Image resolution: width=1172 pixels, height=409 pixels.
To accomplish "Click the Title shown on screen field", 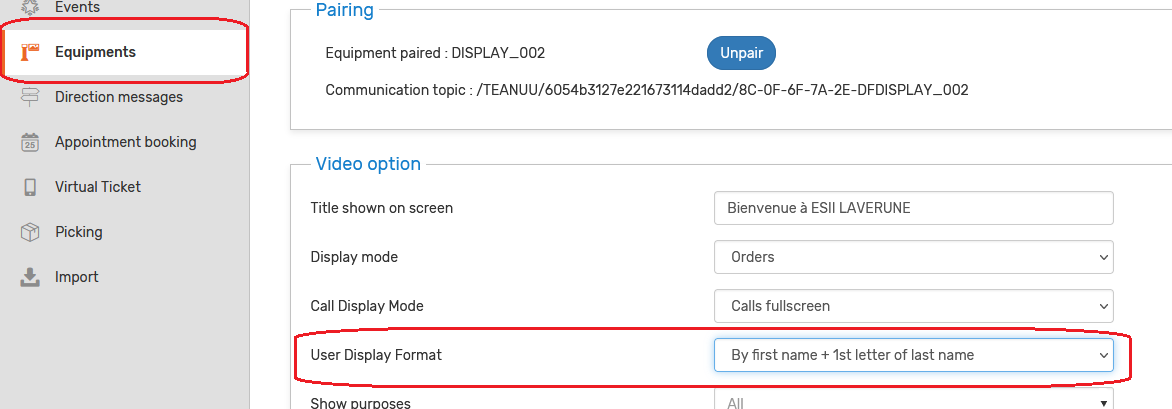I will 913,208.
